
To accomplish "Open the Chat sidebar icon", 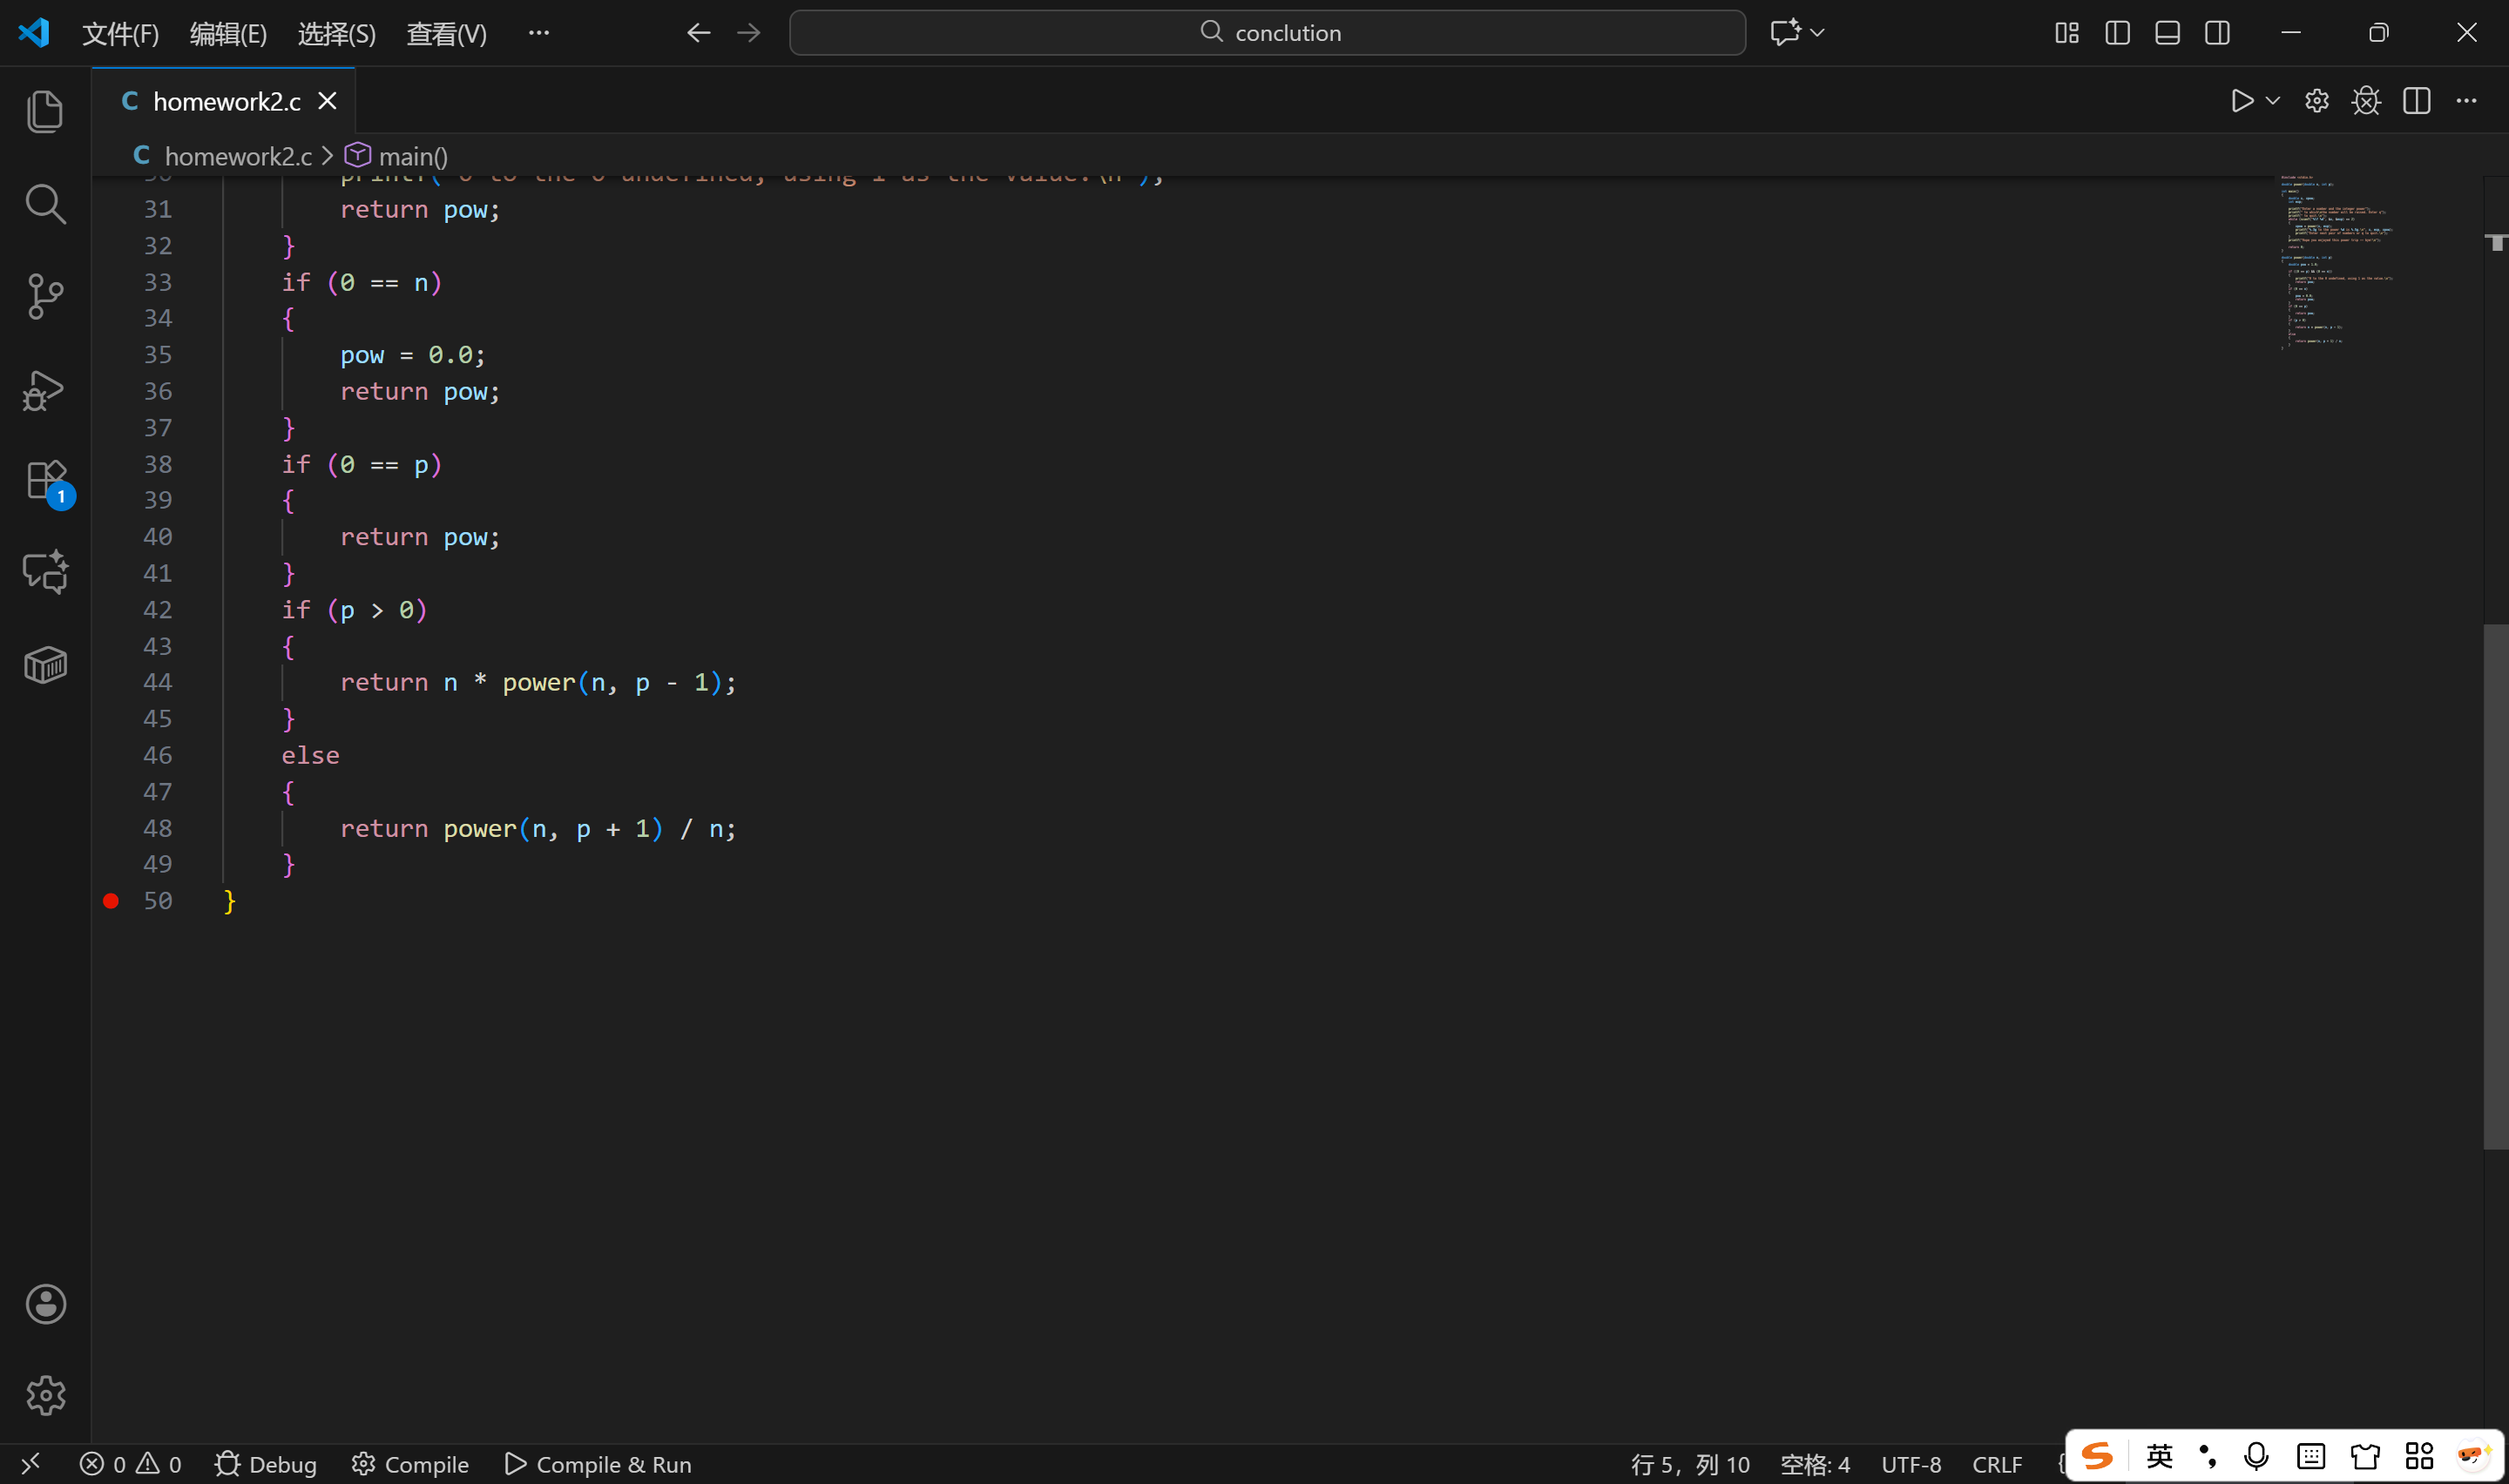I will 45,572.
